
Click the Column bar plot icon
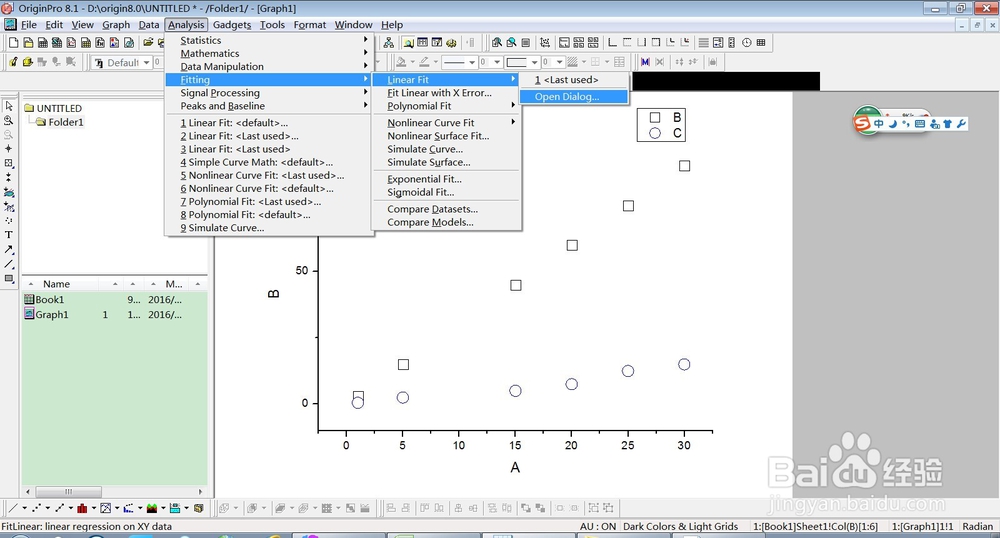(x=82, y=508)
